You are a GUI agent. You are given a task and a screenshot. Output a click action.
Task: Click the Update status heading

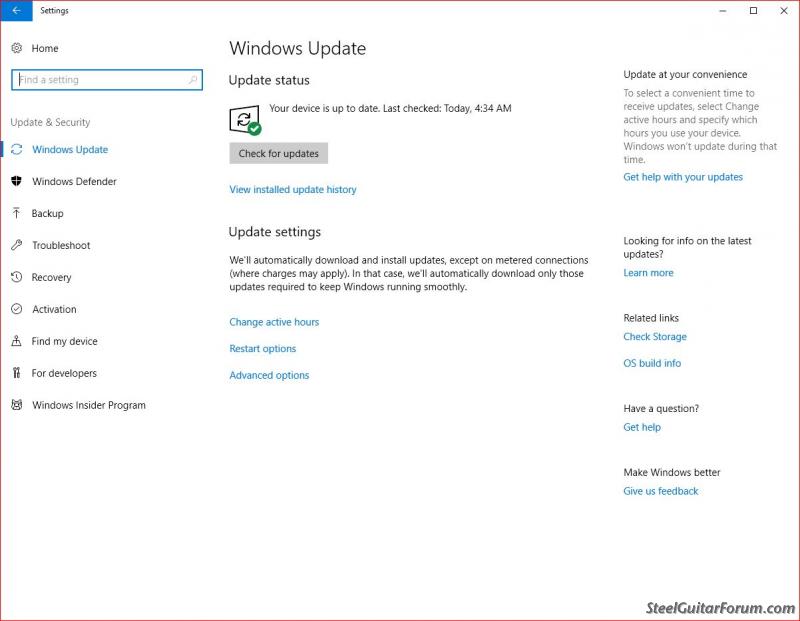click(x=269, y=80)
